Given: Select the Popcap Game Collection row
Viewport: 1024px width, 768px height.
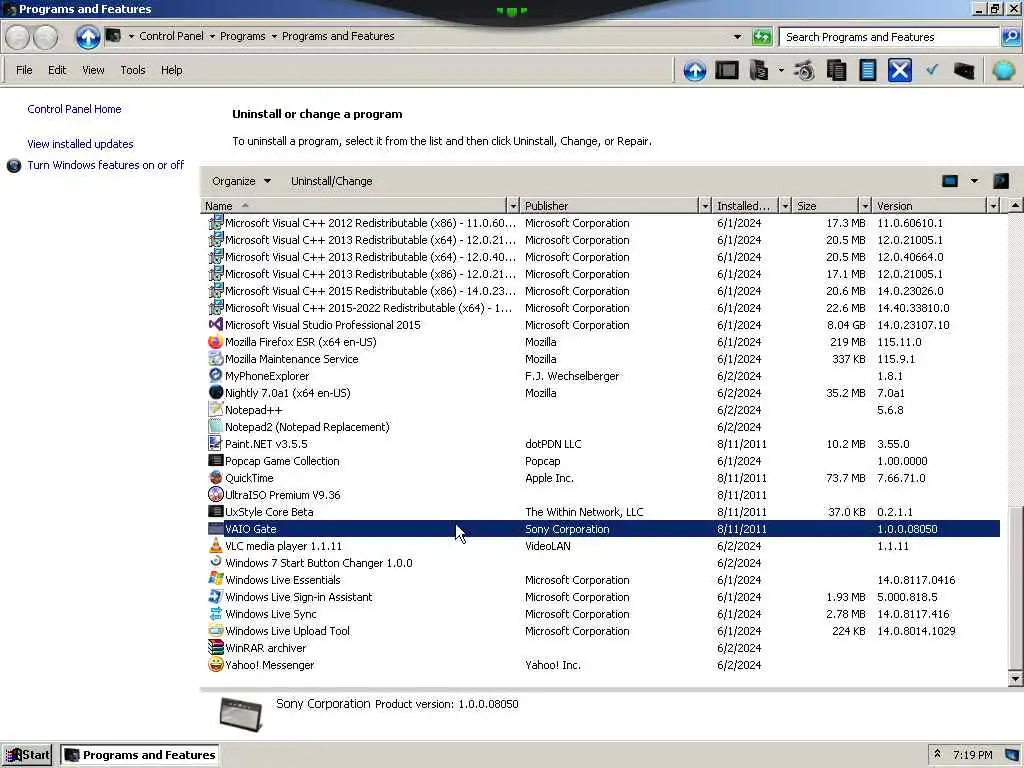Looking at the screenshot, I should tap(603, 460).
